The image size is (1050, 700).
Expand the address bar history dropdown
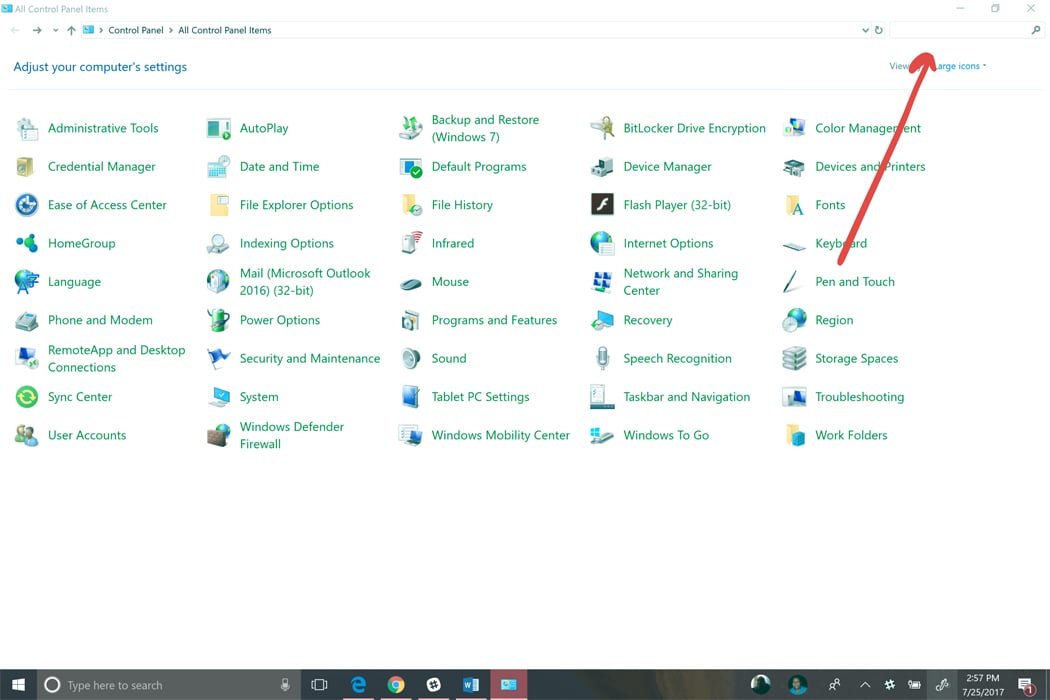[866, 30]
